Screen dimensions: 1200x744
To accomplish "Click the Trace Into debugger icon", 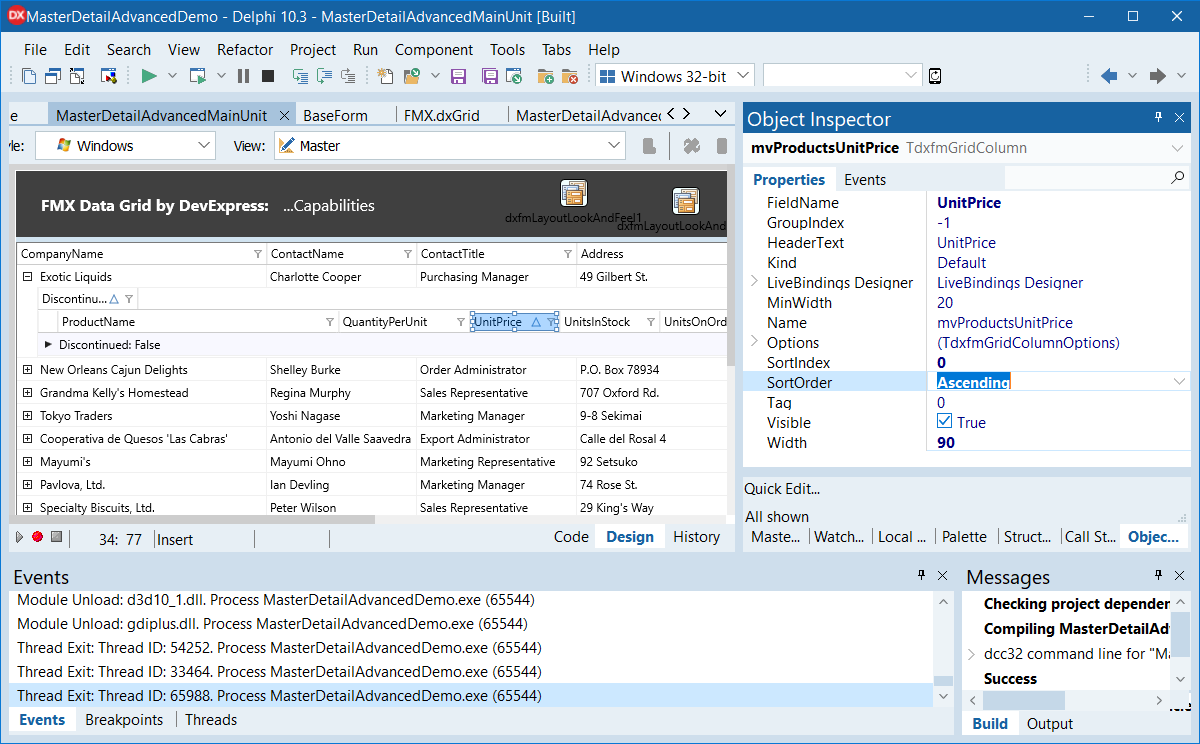I will [300, 76].
